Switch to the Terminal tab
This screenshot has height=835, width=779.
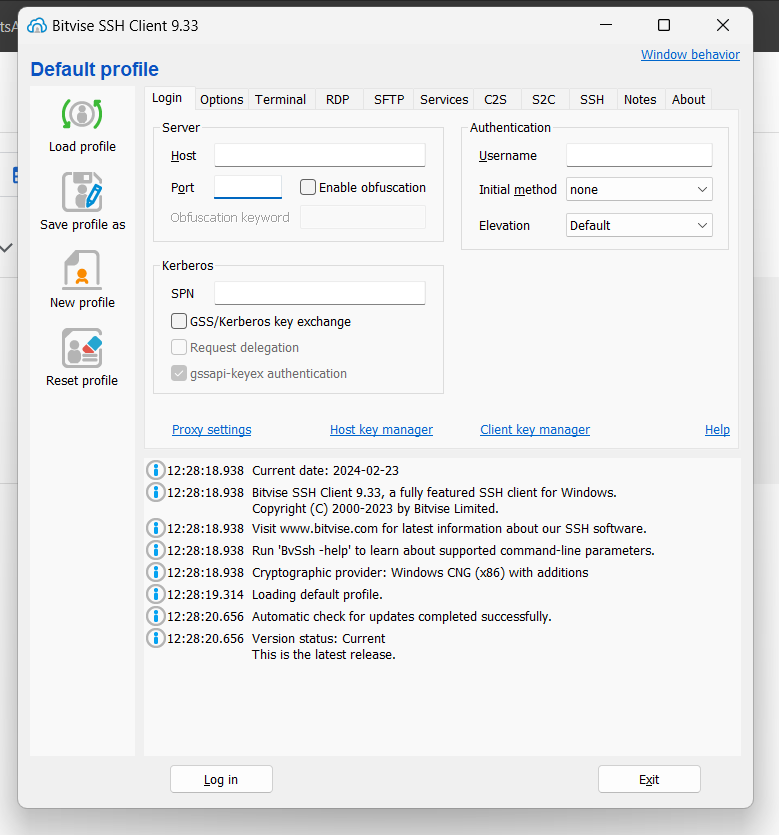tap(281, 100)
